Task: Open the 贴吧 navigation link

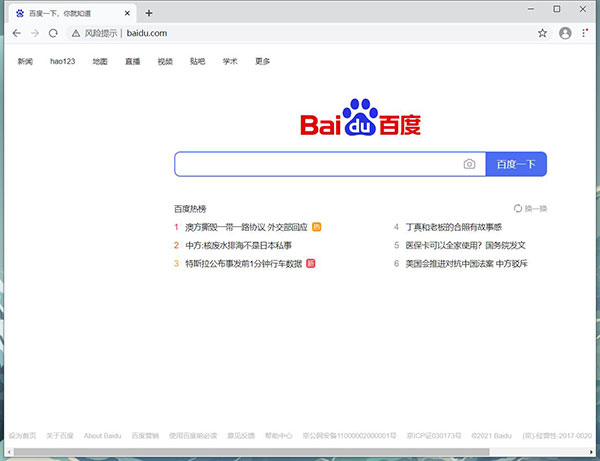Action: [197, 61]
